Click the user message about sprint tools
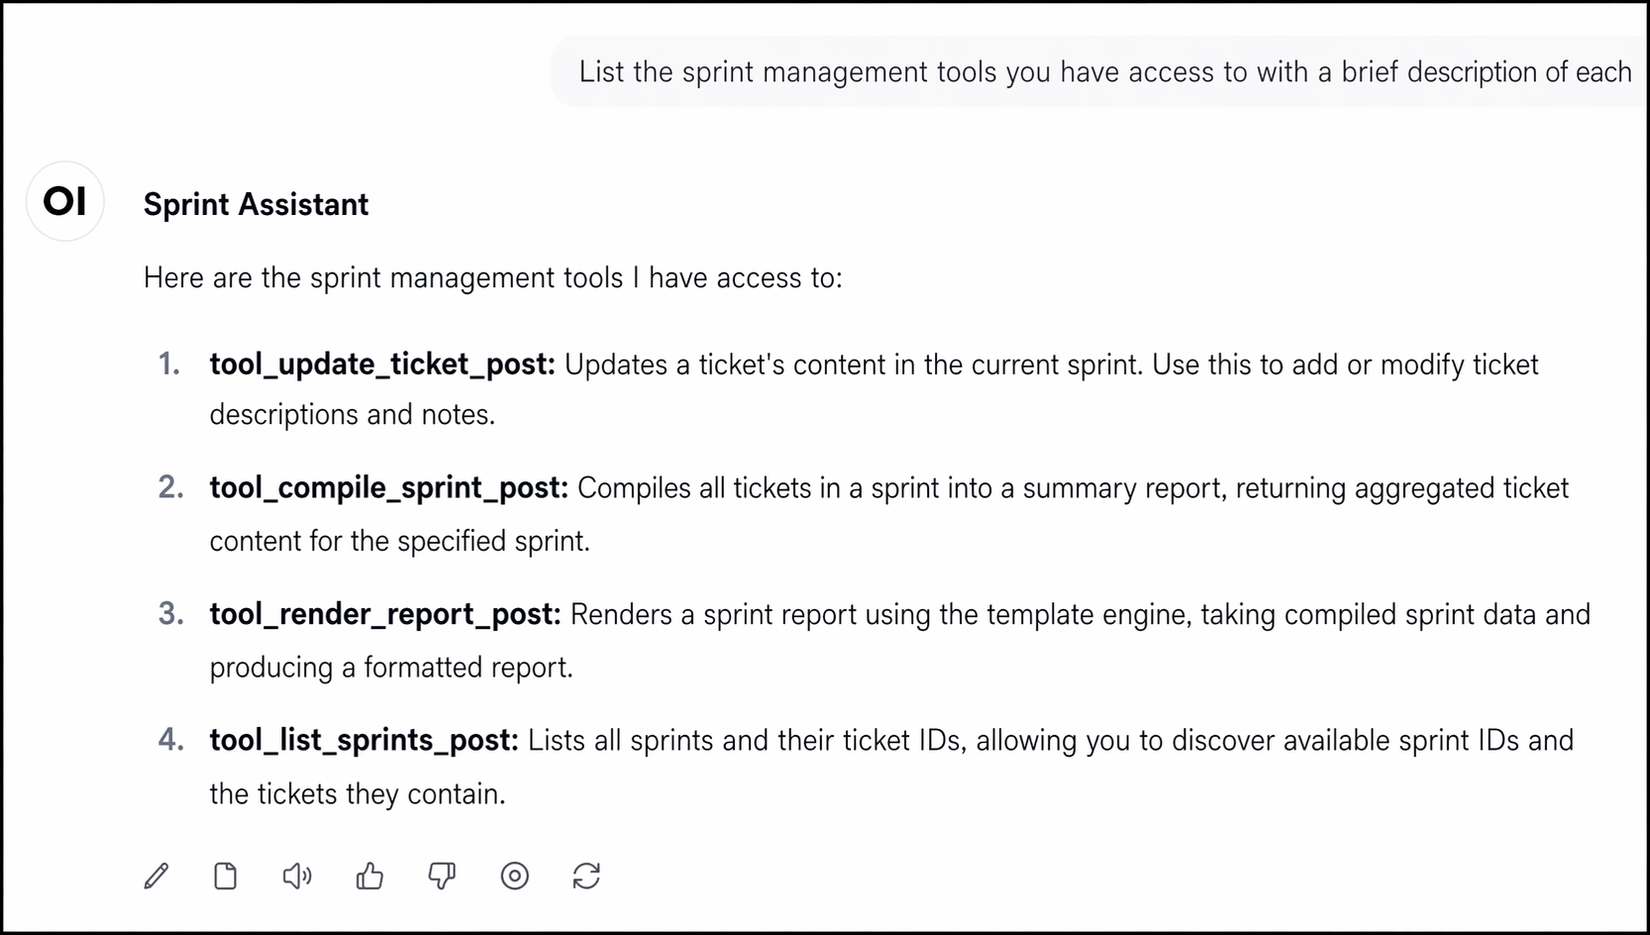Image resolution: width=1650 pixels, height=935 pixels. pyautogui.click(x=1105, y=72)
